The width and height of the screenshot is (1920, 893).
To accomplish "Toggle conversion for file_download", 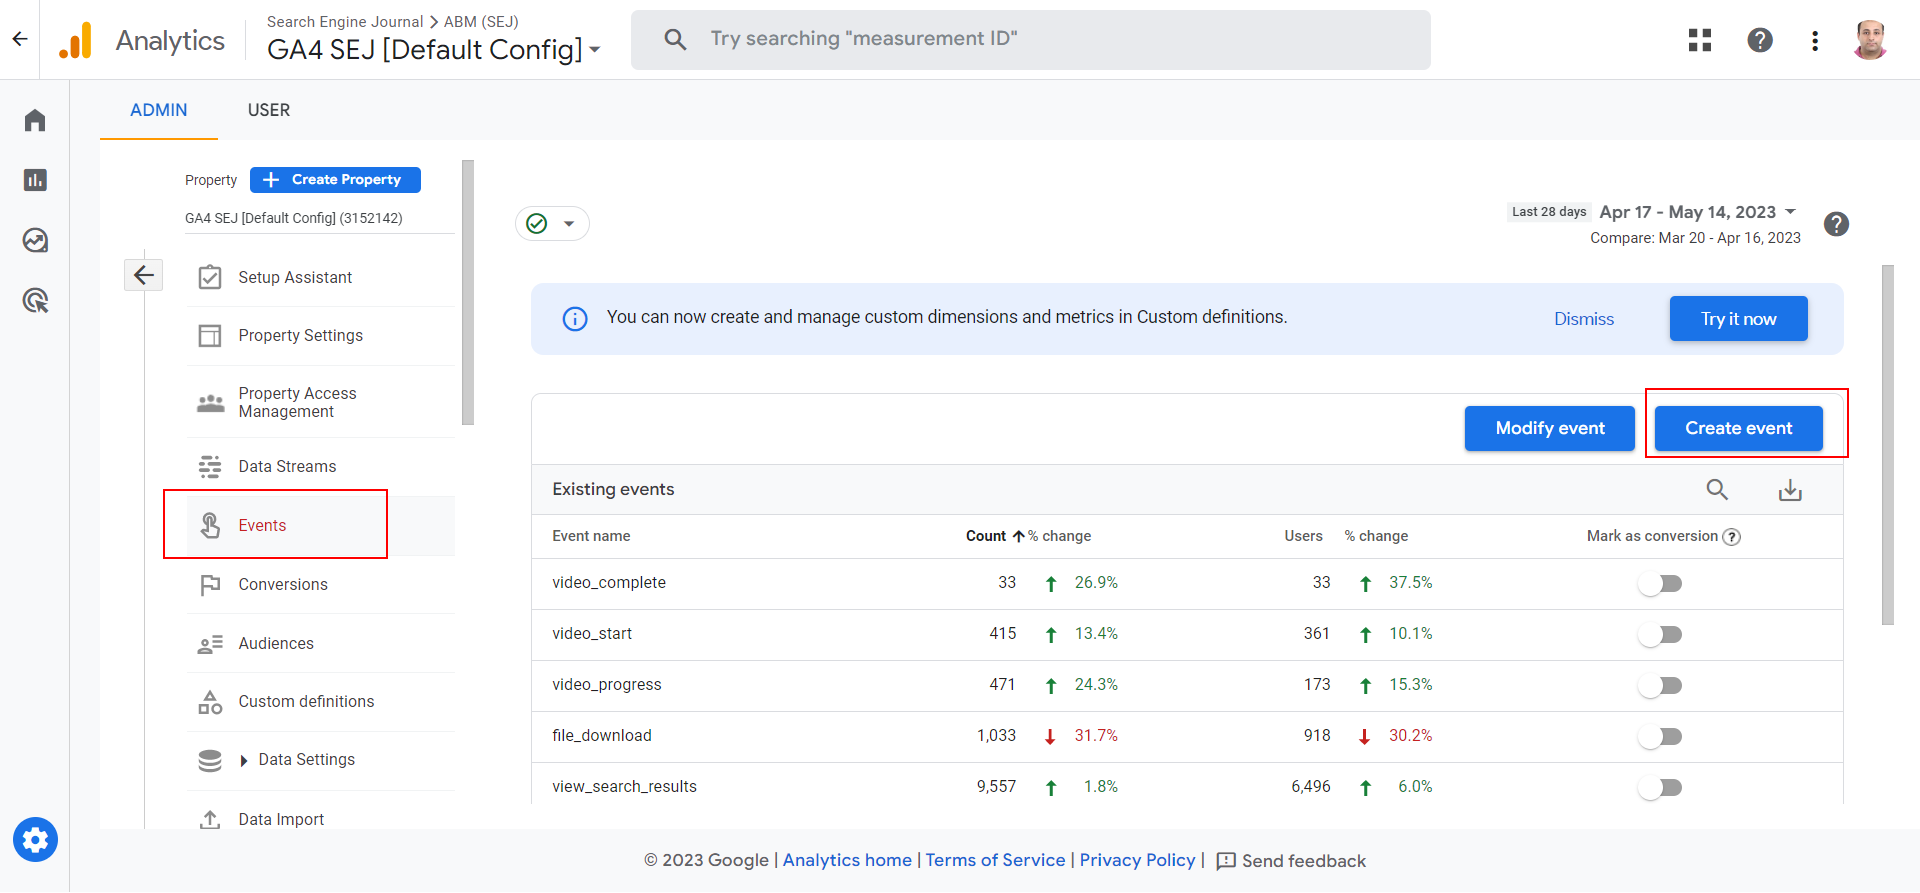I will [1660, 736].
